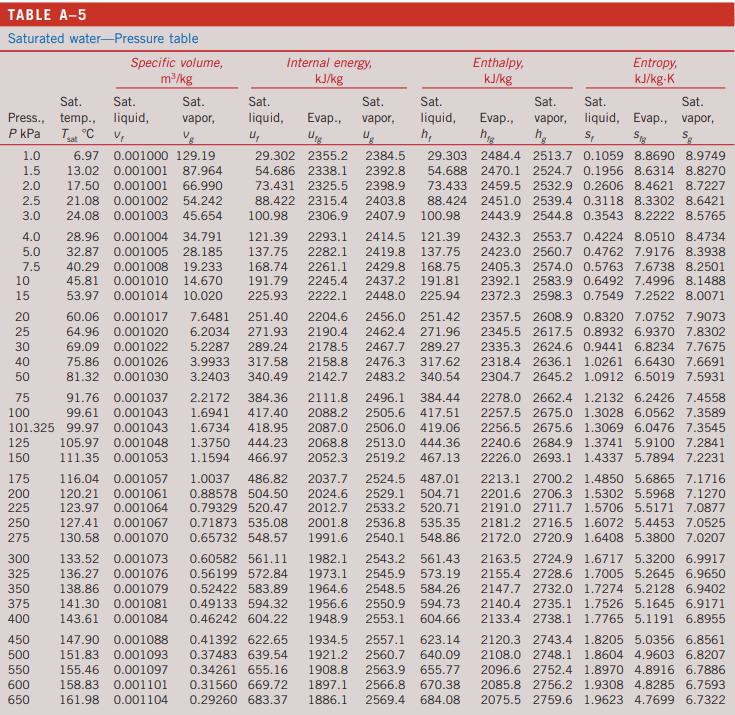735x715 pixels.
Task: Select enthalpy value '2583.9'
Action: (552, 281)
